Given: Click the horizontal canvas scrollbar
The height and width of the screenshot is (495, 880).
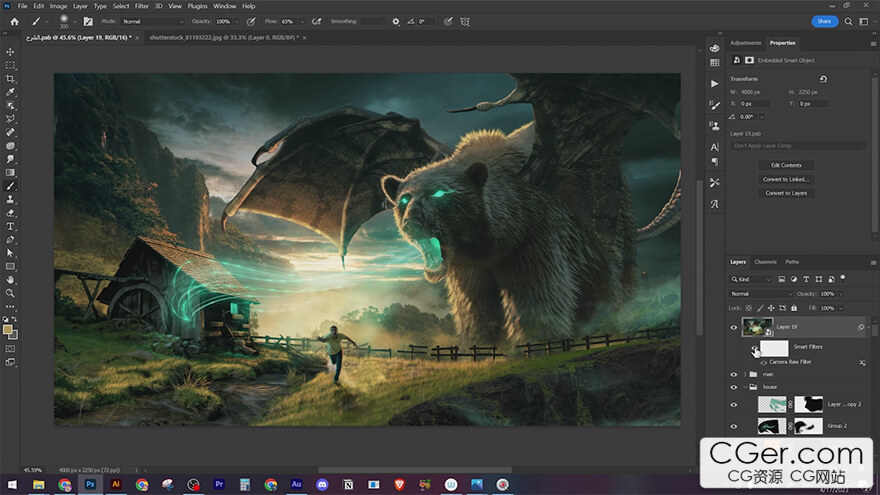Looking at the screenshot, I should pyautogui.click(x=415, y=470).
